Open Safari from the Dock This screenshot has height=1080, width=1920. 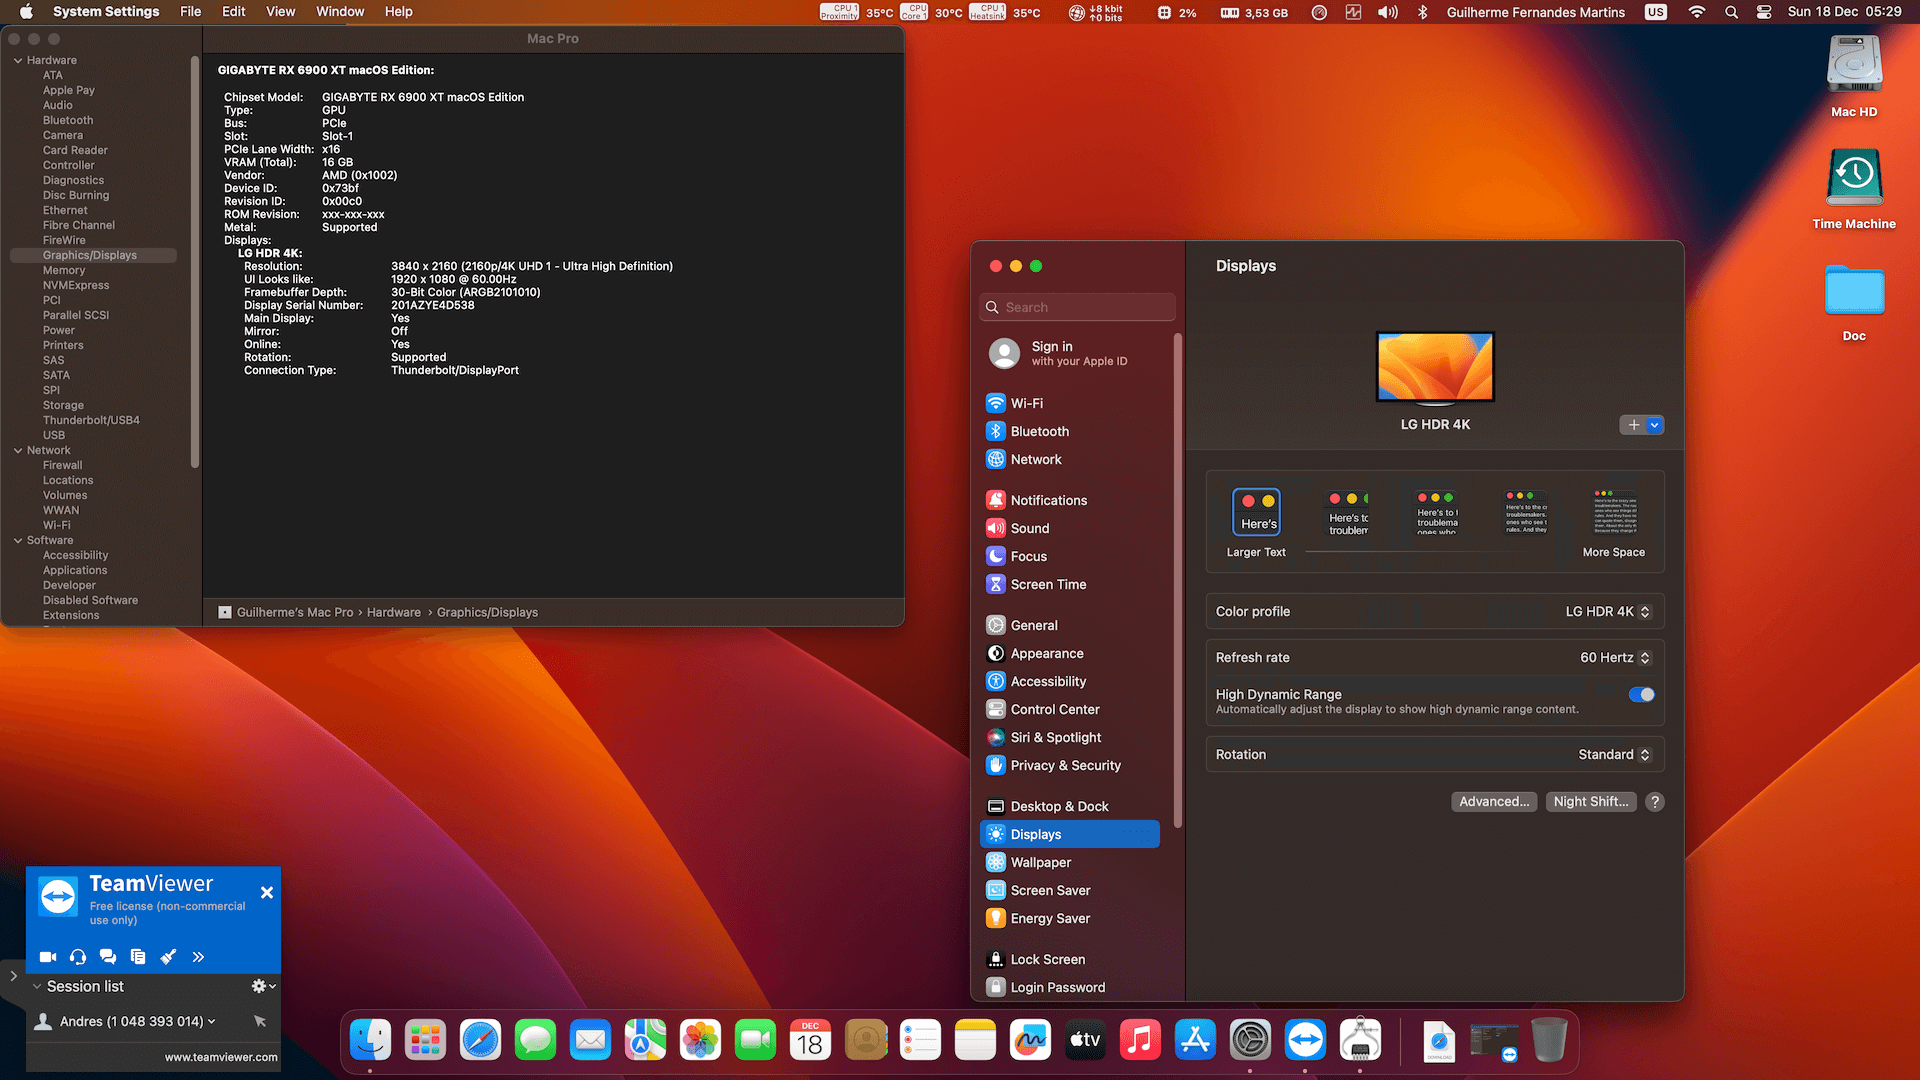point(480,1041)
